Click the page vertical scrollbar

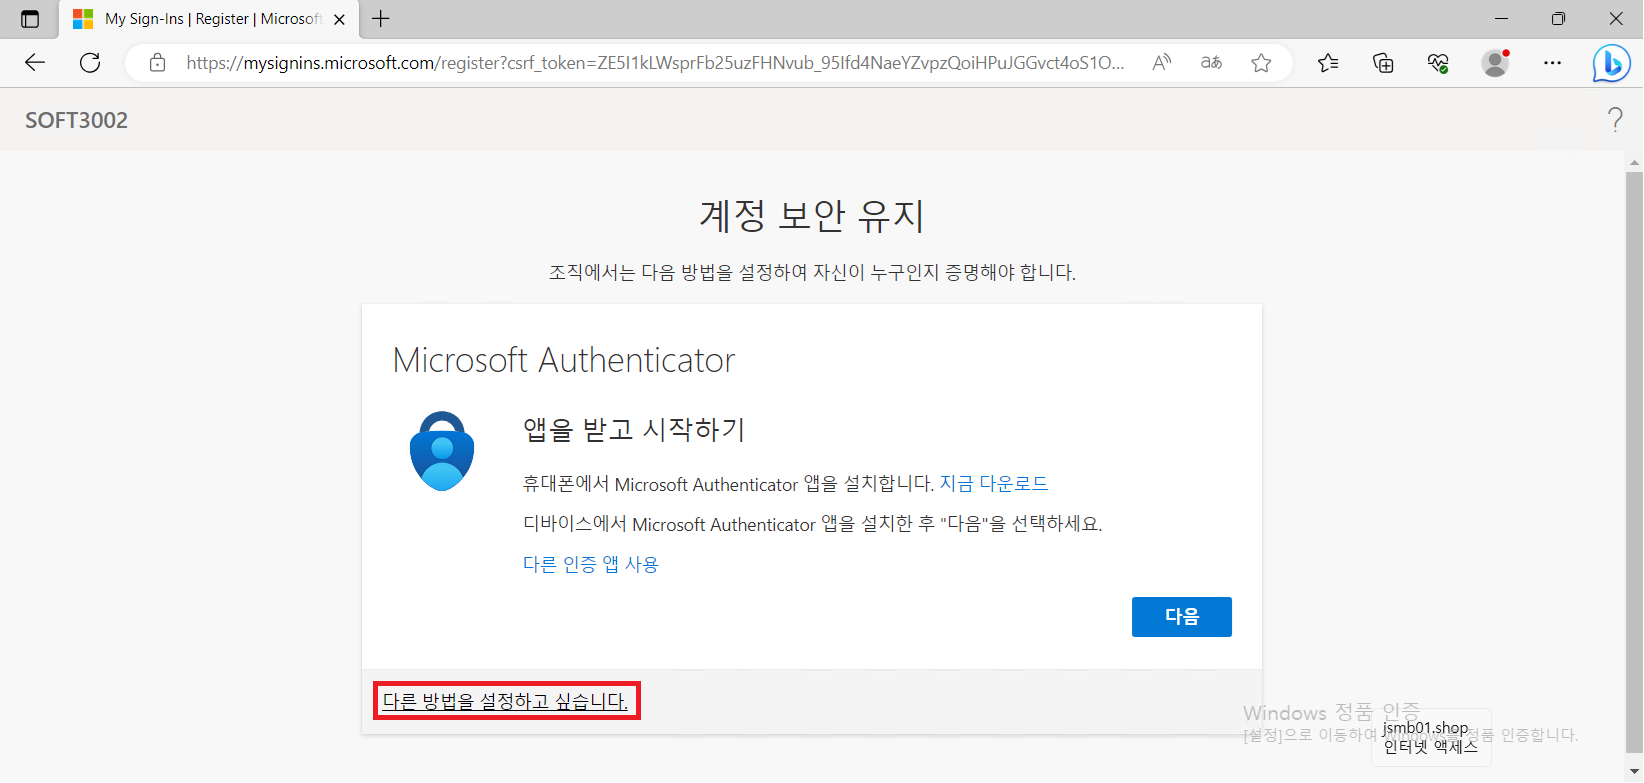click(1634, 460)
